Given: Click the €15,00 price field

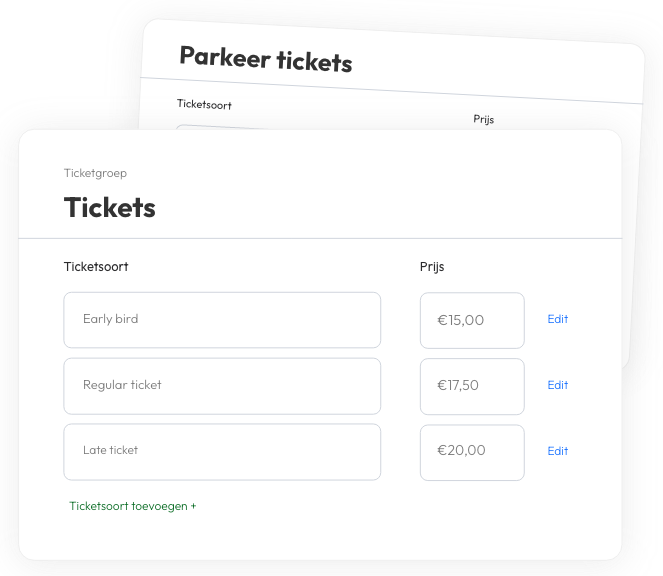Looking at the screenshot, I should click(471, 321).
